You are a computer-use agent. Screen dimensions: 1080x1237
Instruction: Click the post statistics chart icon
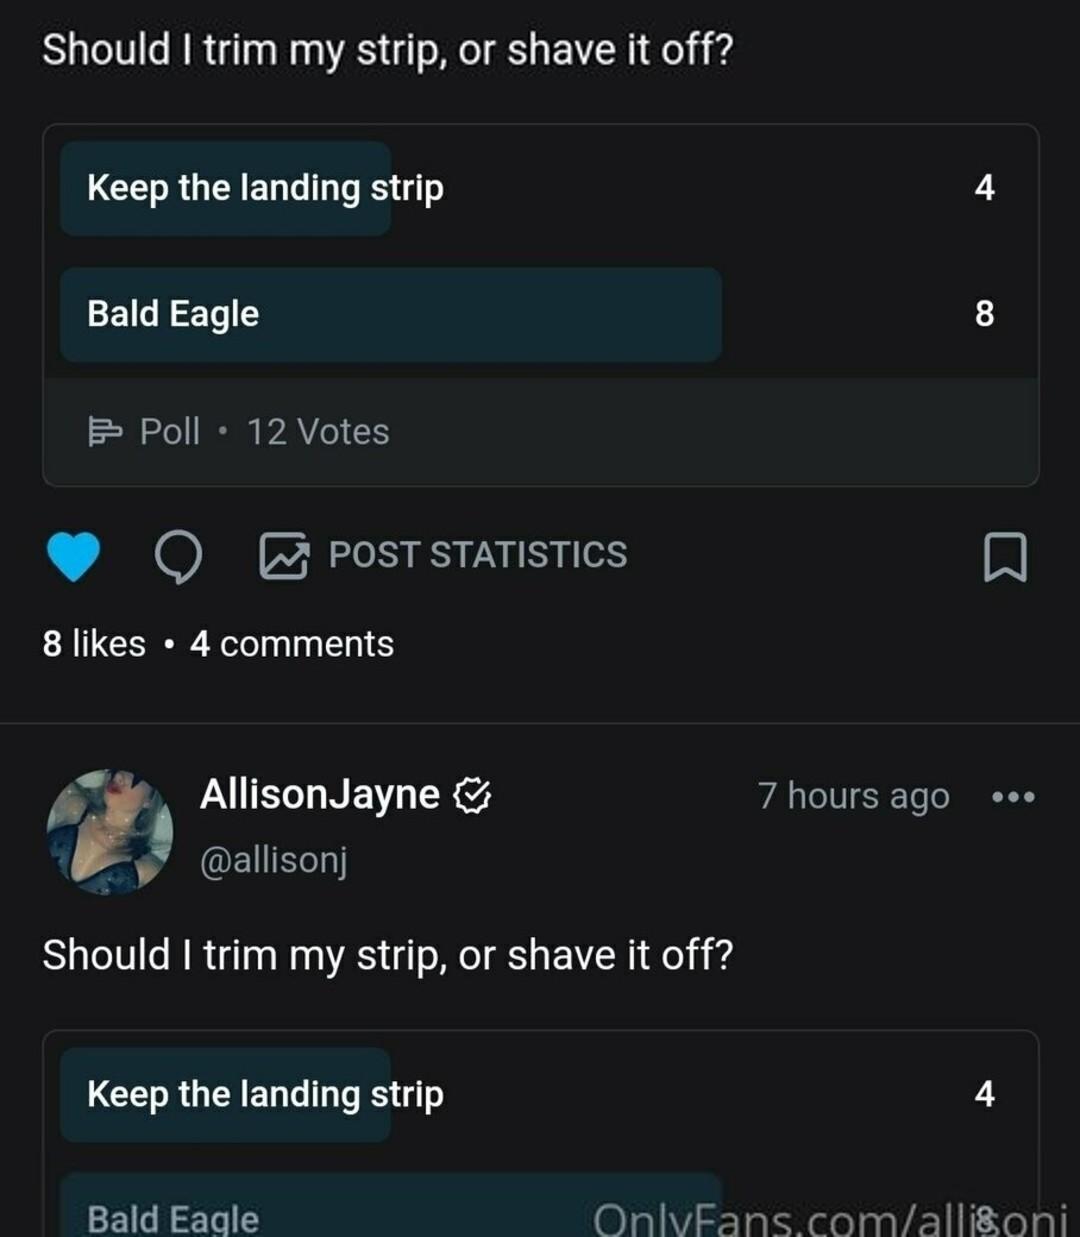click(x=284, y=556)
